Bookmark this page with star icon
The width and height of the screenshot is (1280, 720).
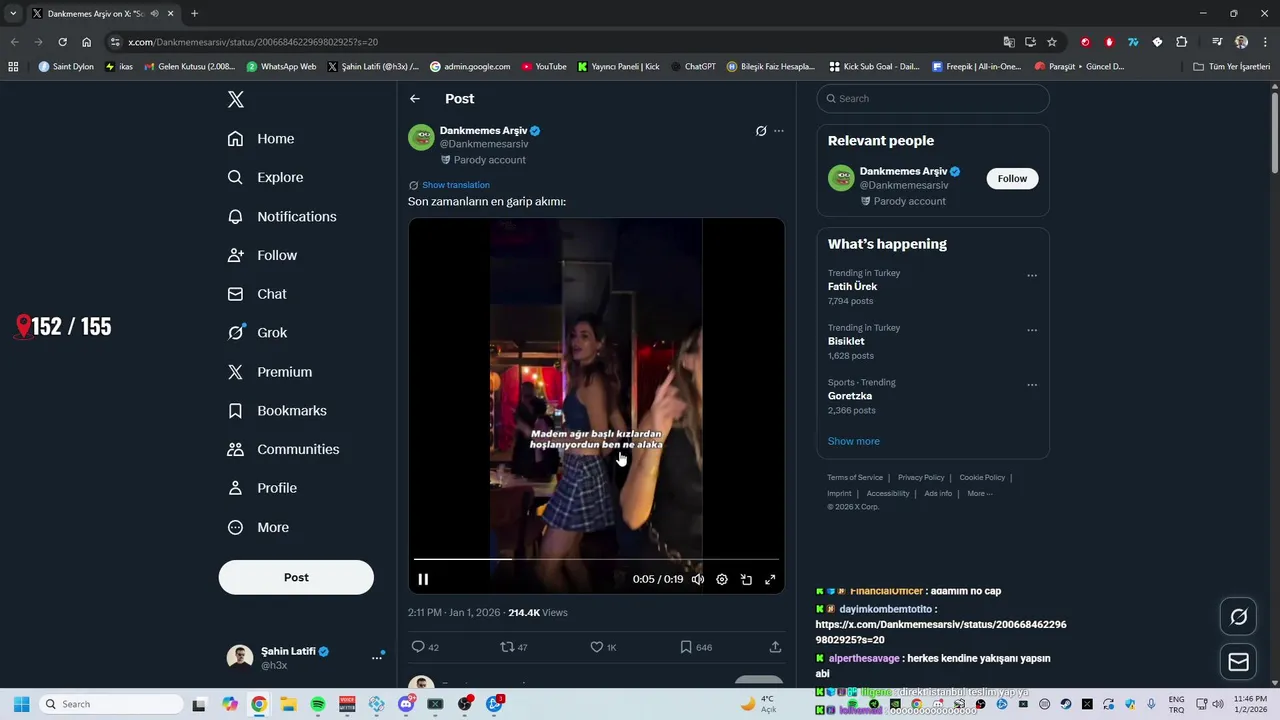[1052, 42]
